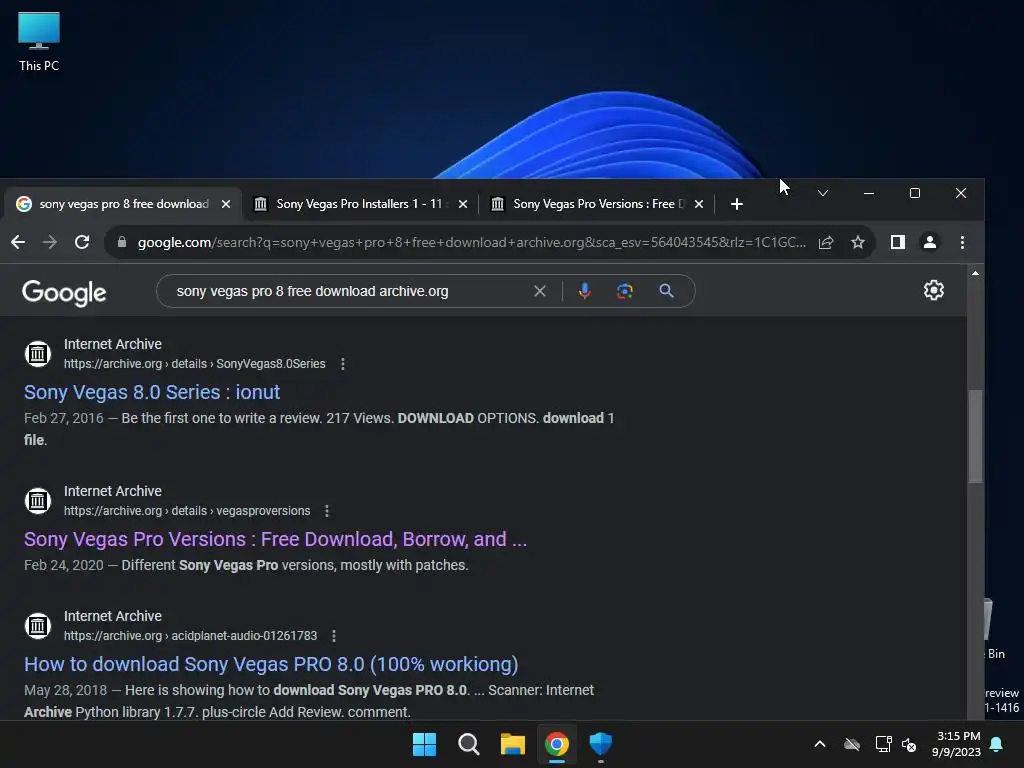Show hidden tray icons chevron
Viewport: 1024px width, 768px height.
pyautogui.click(x=820, y=744)
